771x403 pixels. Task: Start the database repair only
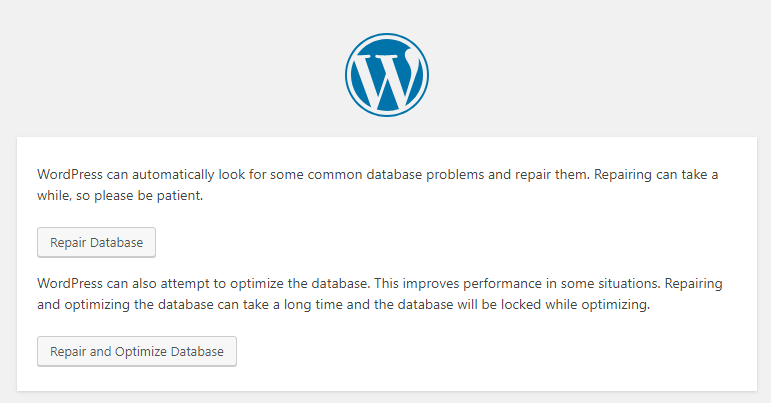96,242
